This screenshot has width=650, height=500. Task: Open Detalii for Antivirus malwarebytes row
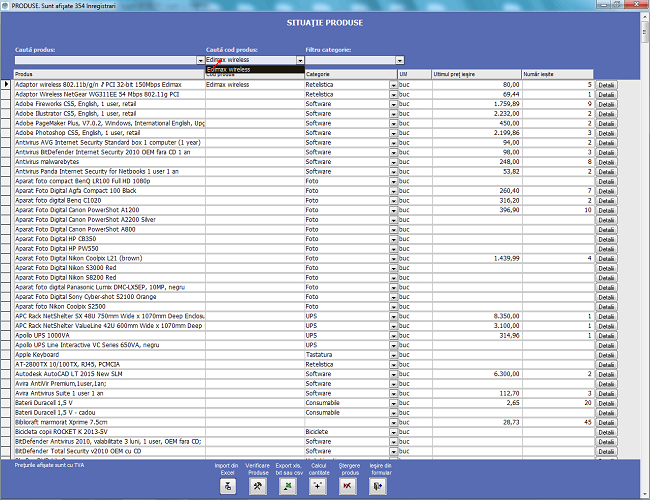606,162
